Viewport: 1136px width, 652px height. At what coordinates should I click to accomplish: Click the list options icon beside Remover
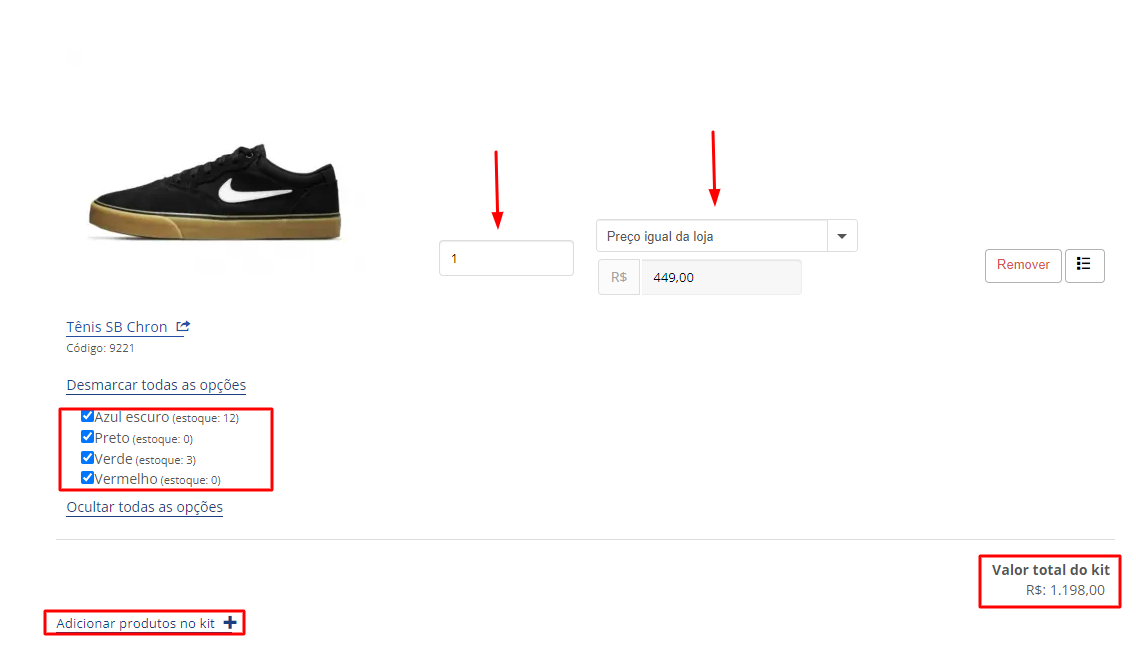(x=1084, y=265)
